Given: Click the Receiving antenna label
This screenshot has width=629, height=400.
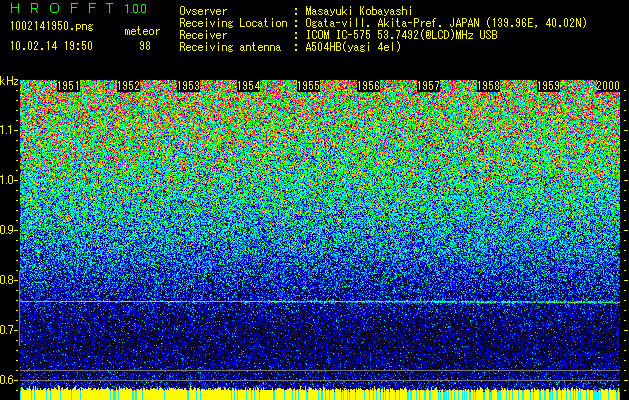Looking at the screenshot, I should pos(230,47).
